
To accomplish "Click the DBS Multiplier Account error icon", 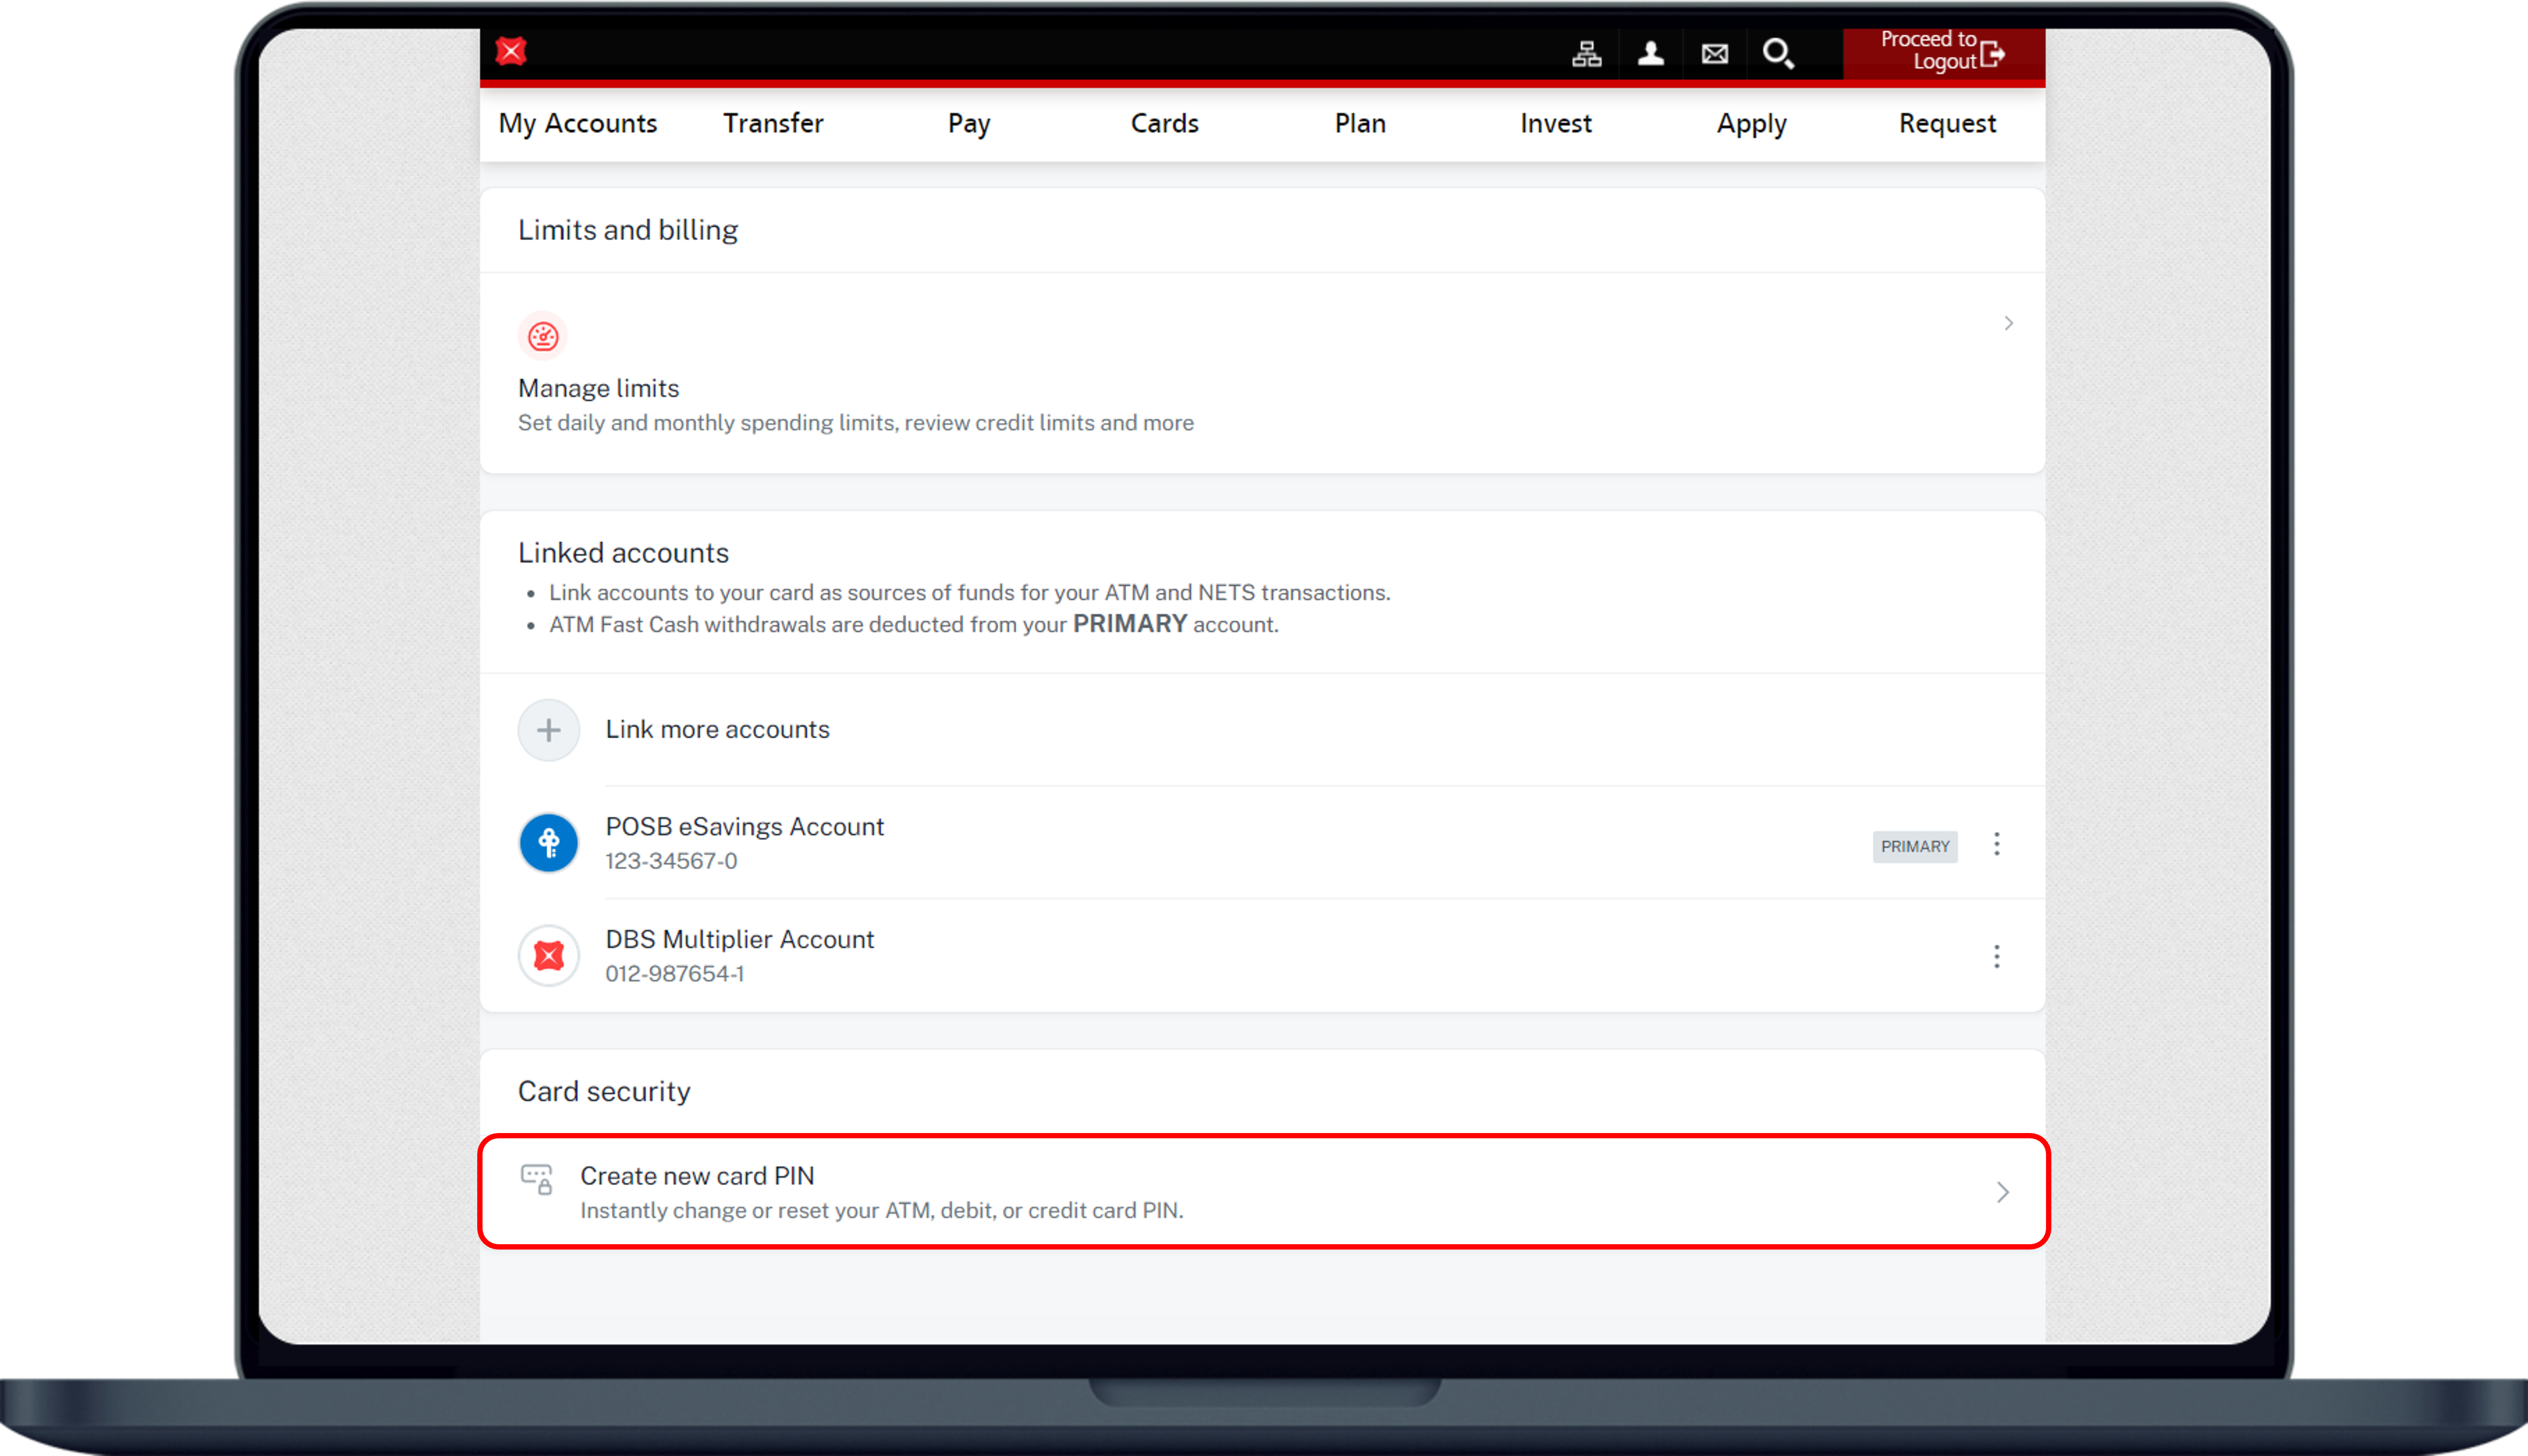I will [x=548, y=954].
